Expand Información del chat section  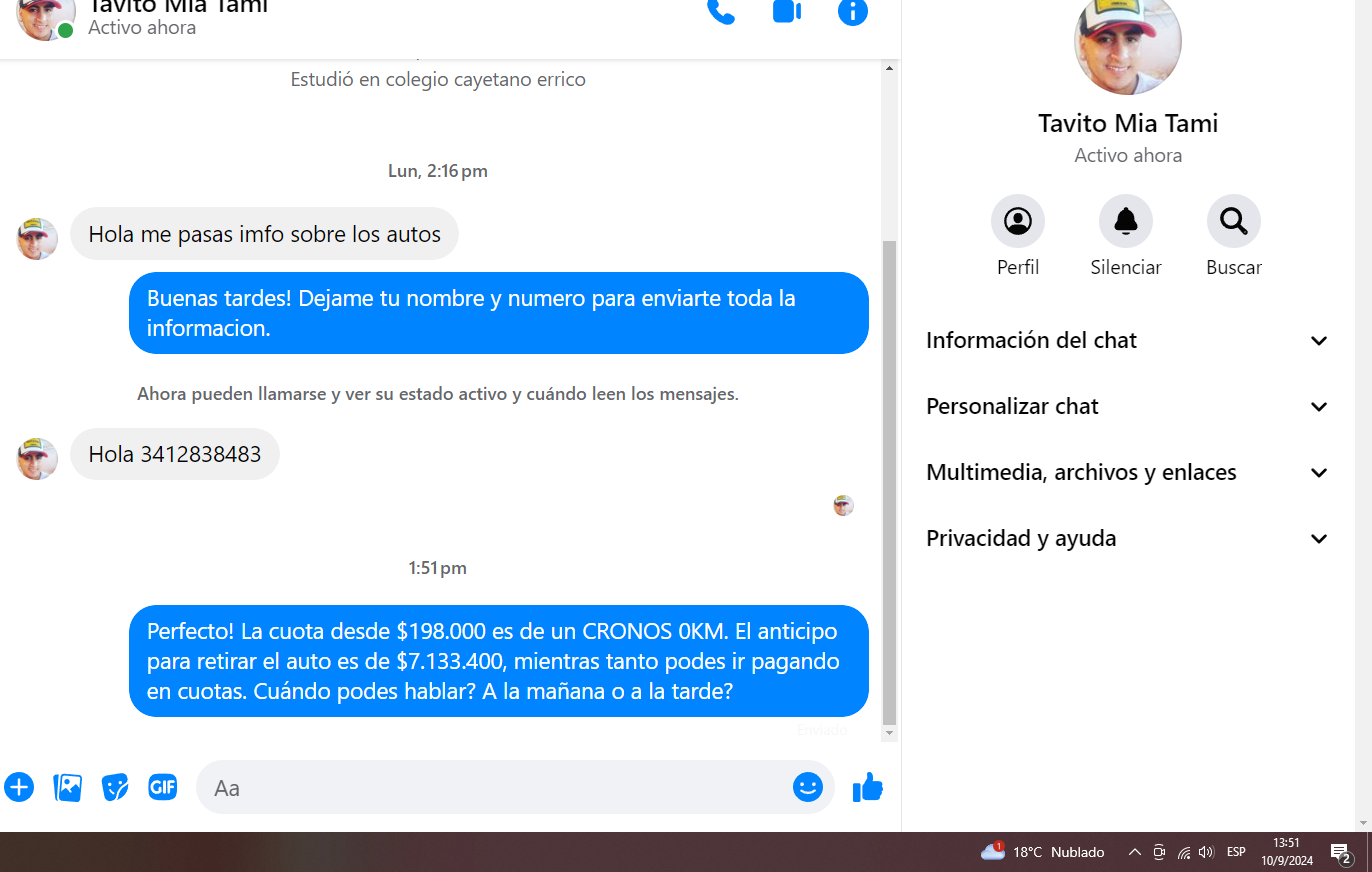point(1127,341)
